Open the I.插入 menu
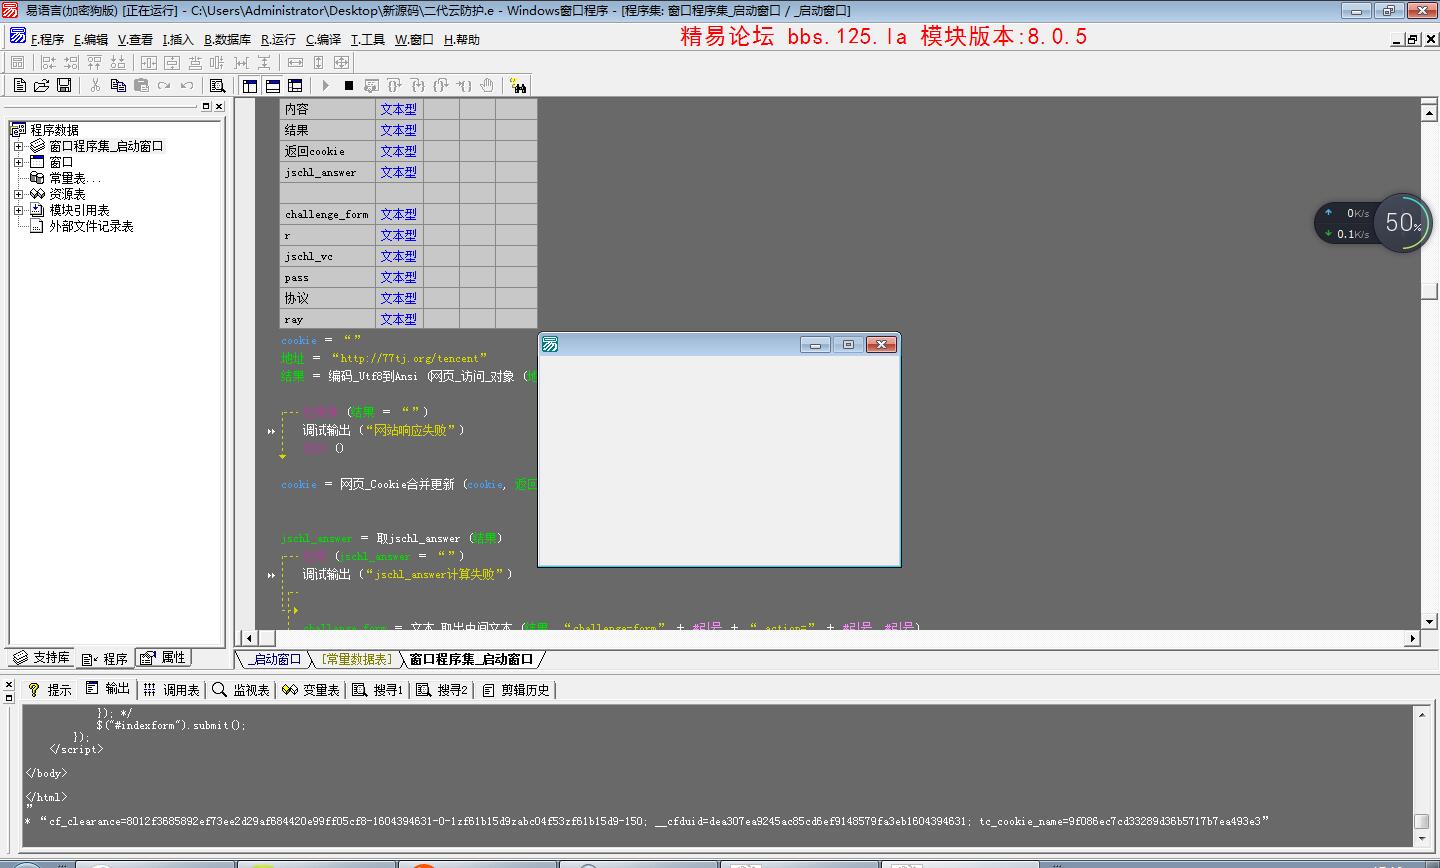This screenshot has height=868, width=1440. [x=178, y=40]
